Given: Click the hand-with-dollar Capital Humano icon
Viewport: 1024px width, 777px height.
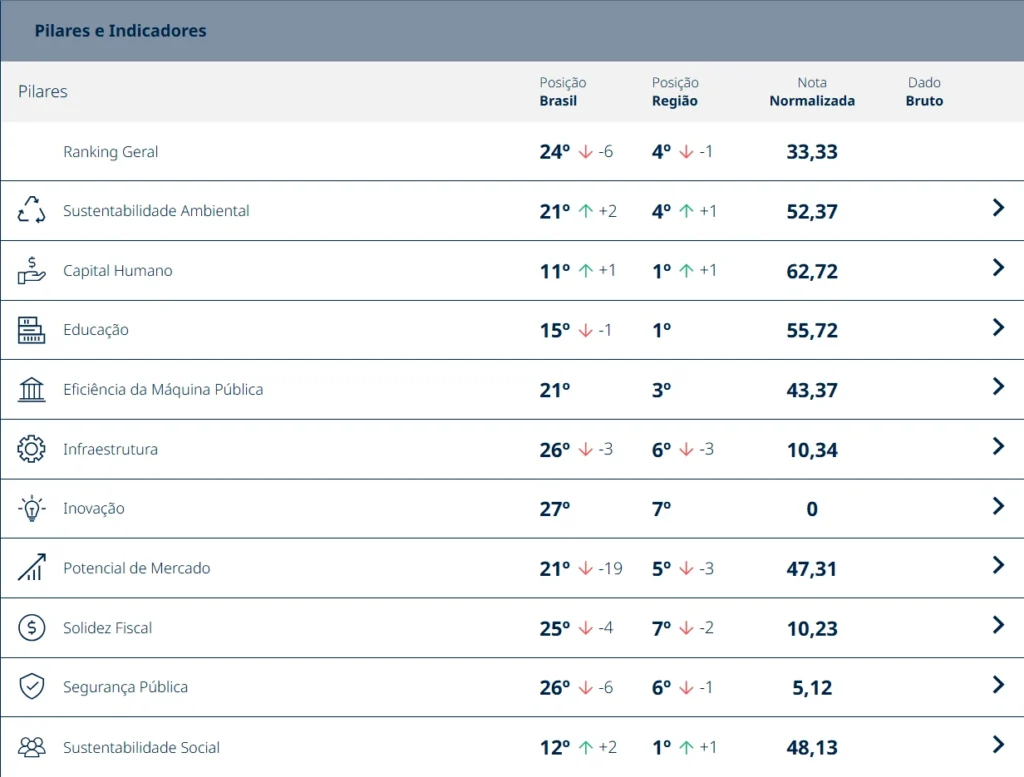Looking at the screenshot, I should point(31,270).
